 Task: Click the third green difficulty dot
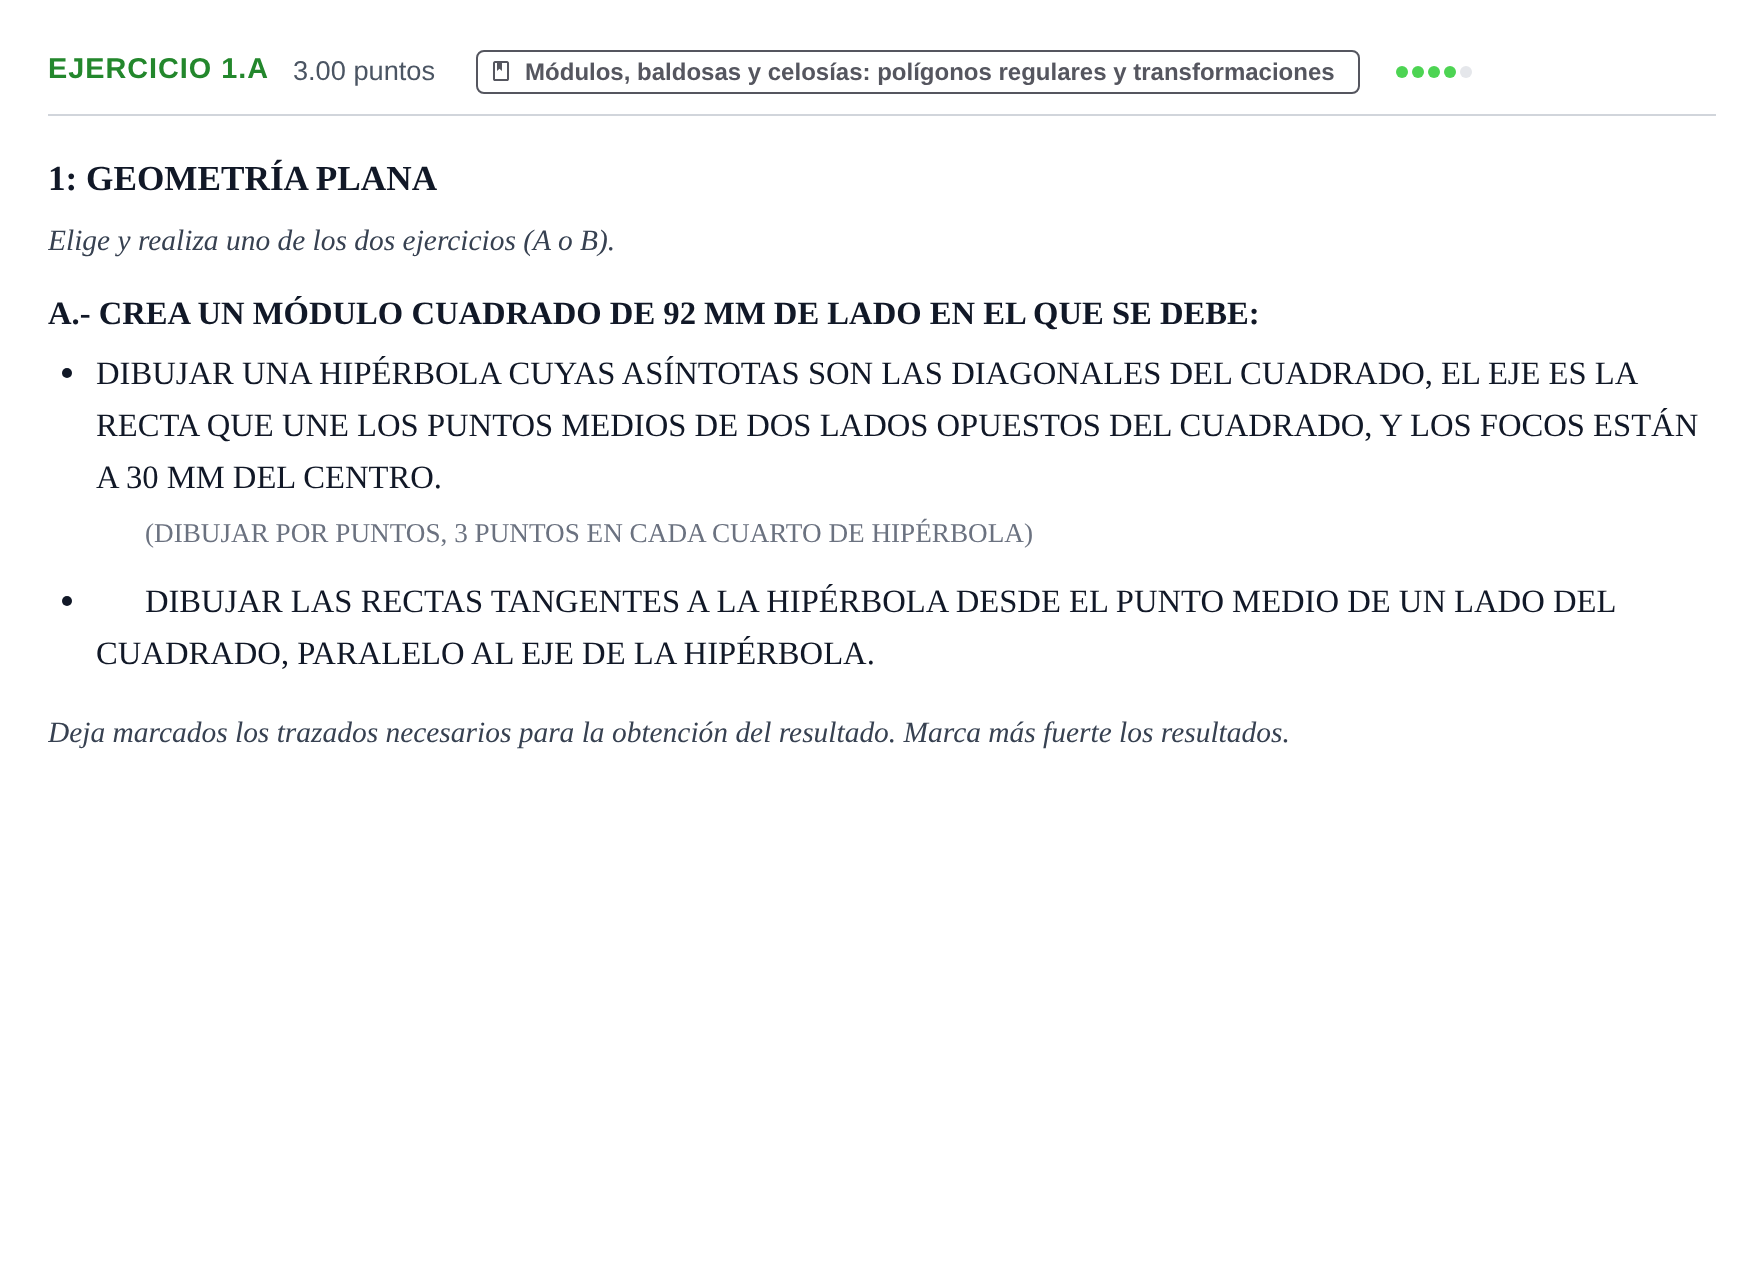point(1434,72)
